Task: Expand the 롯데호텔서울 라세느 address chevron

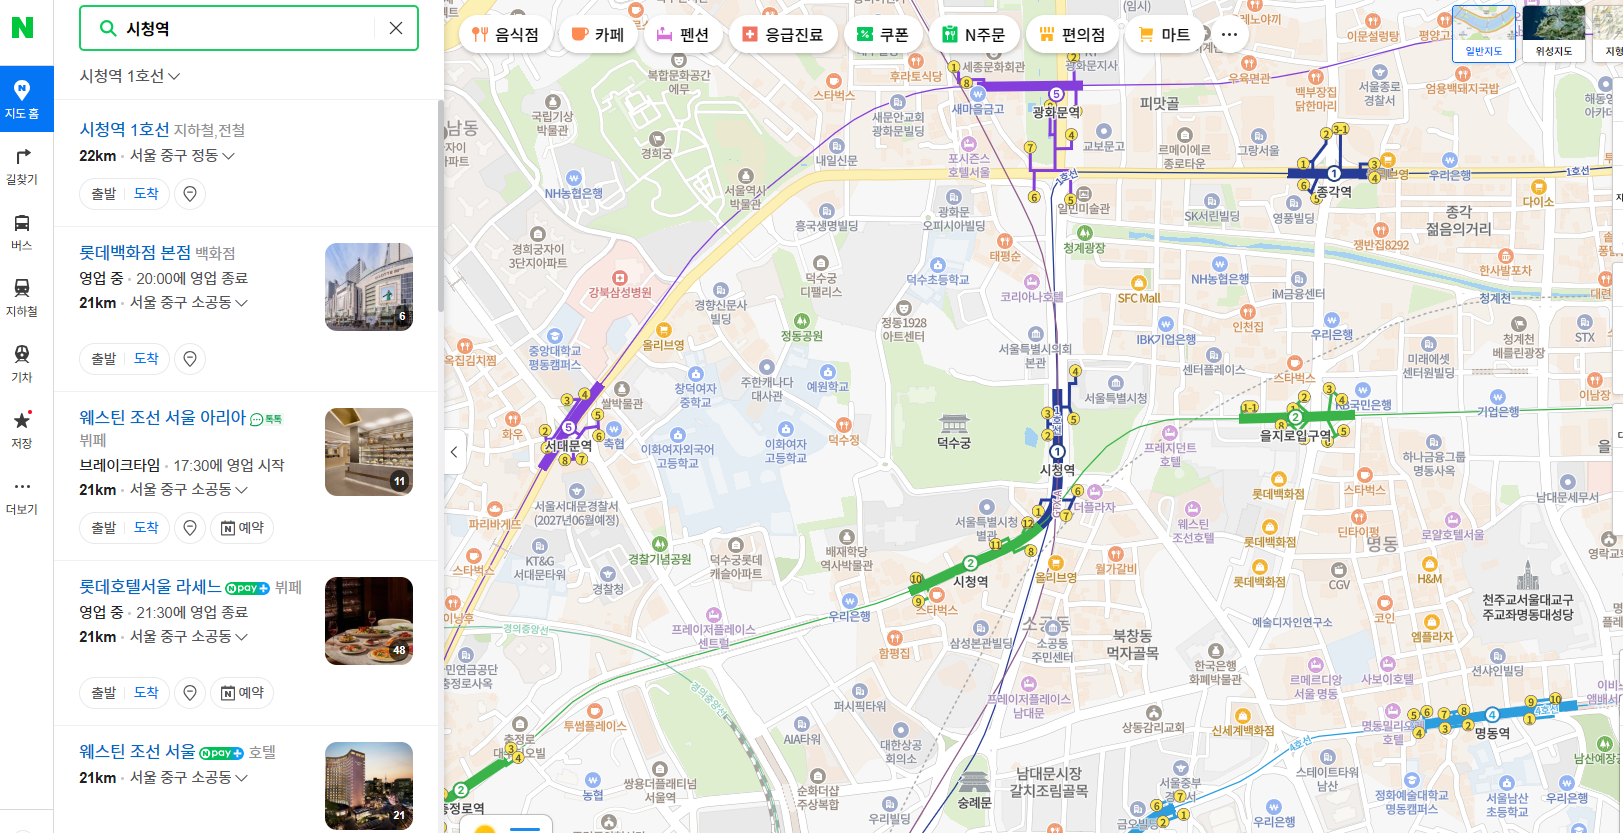Action: tap(241, 636)
